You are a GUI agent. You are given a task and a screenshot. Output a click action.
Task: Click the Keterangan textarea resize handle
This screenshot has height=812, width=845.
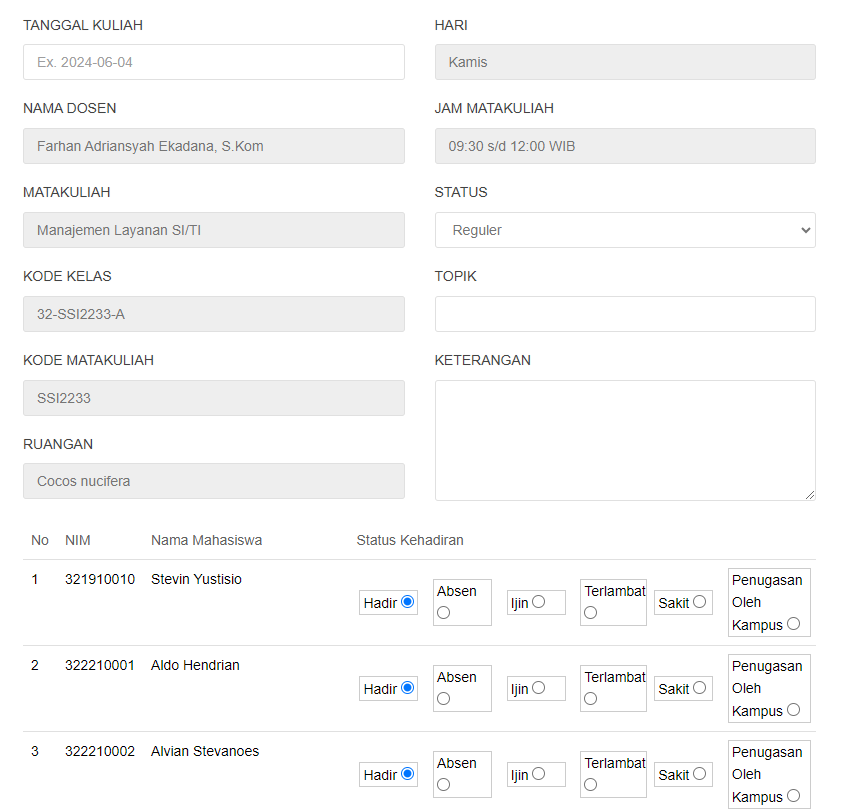point(810,495)
